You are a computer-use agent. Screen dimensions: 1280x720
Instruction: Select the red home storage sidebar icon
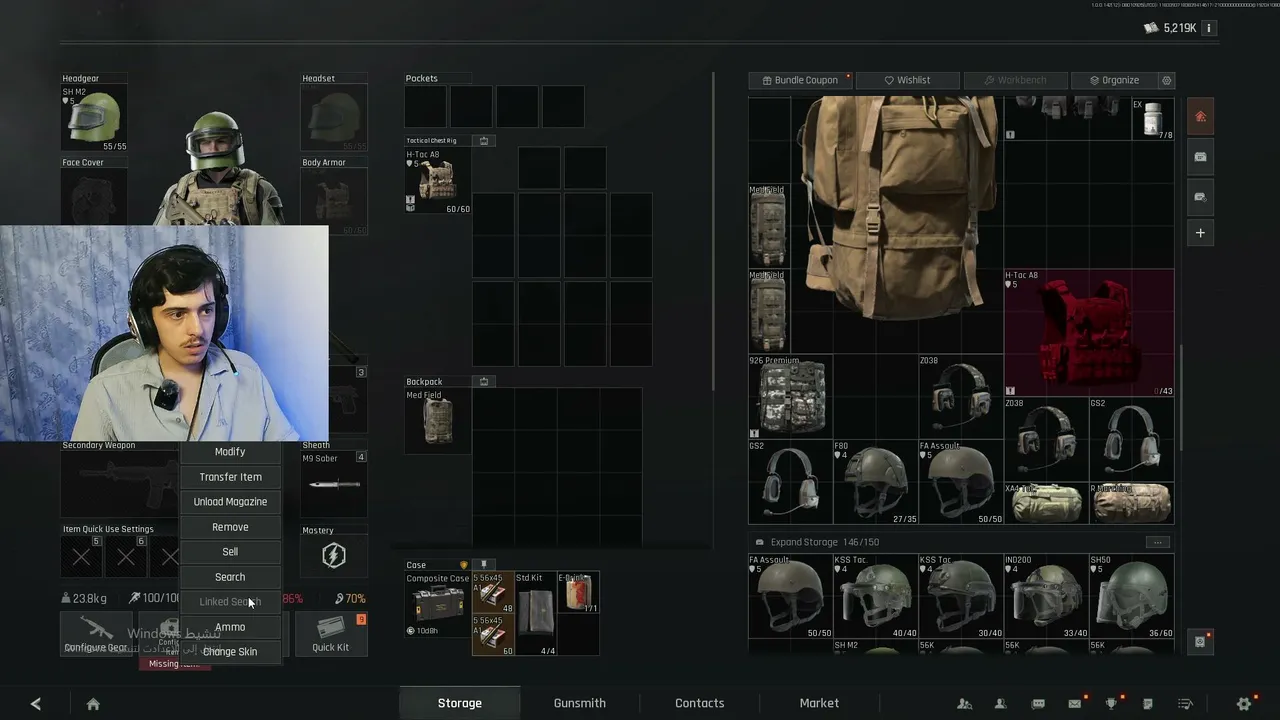(x=1200, y=117)
